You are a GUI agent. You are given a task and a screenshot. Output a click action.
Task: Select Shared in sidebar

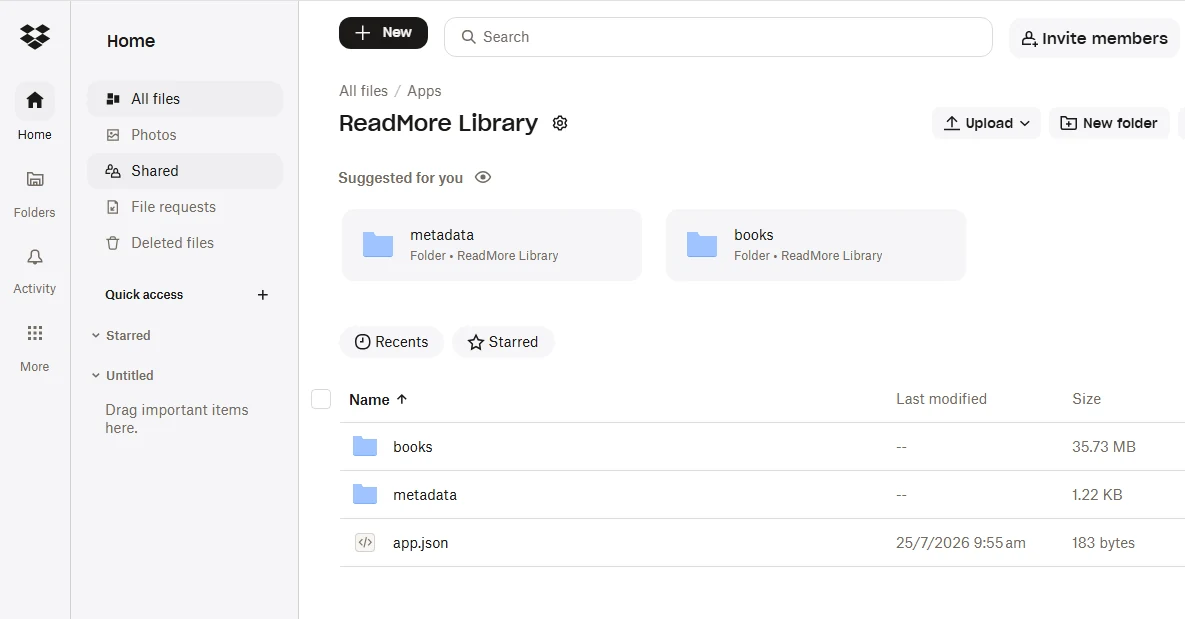pos(185,171)
